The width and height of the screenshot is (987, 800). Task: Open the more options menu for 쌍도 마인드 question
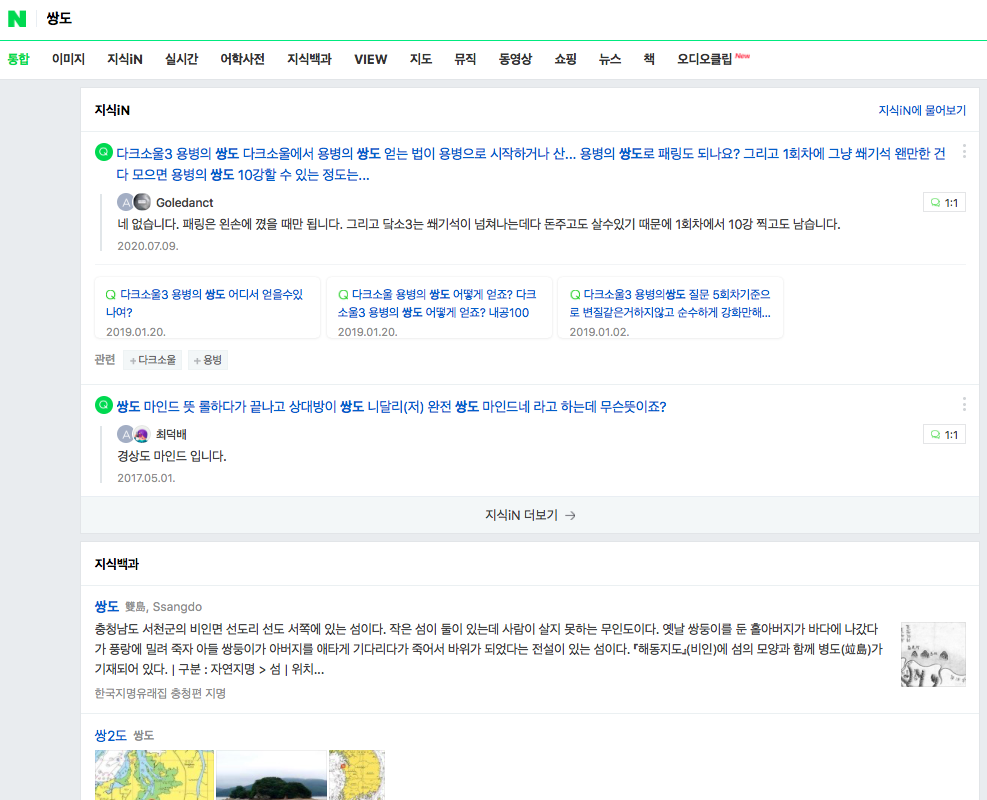point(964,404)
